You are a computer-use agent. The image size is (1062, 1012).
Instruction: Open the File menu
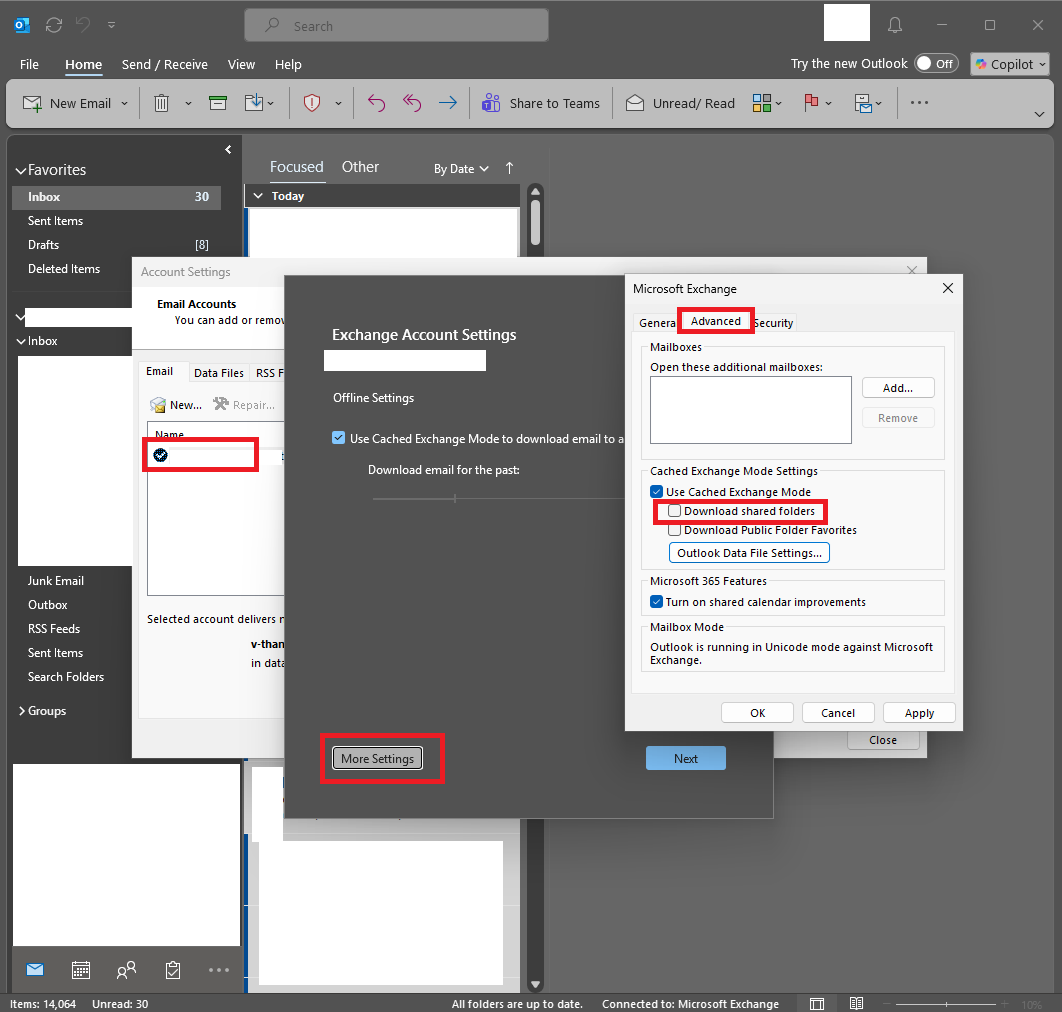29,64
